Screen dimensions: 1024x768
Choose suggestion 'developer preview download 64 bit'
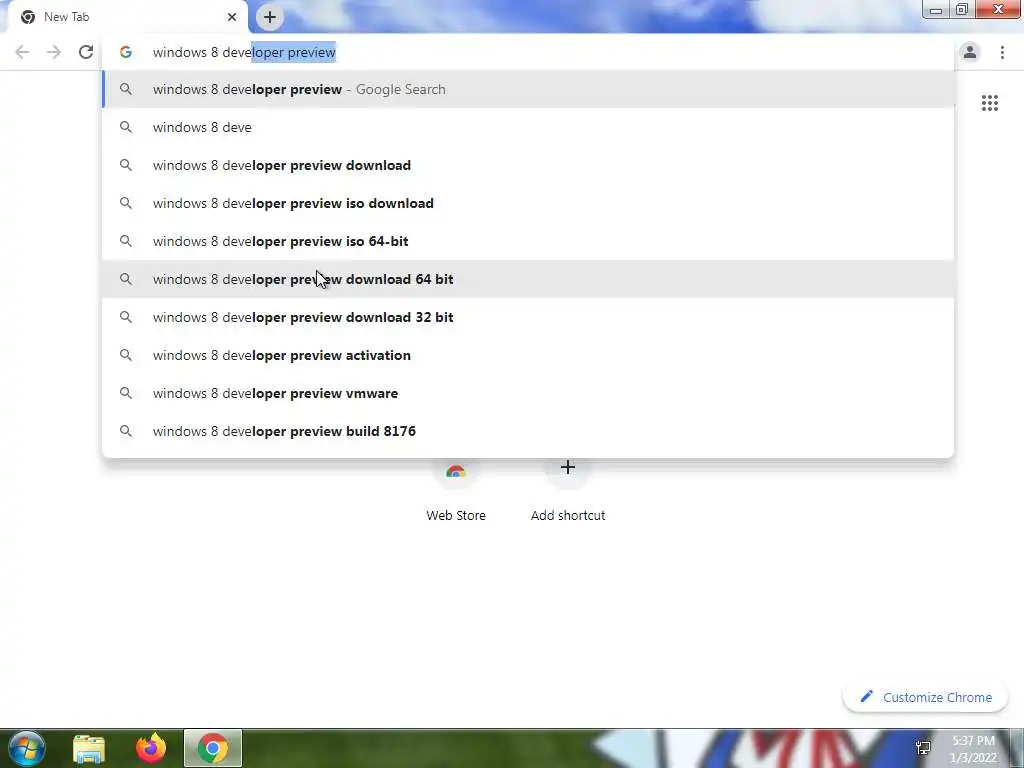click(x=528, y=279)
